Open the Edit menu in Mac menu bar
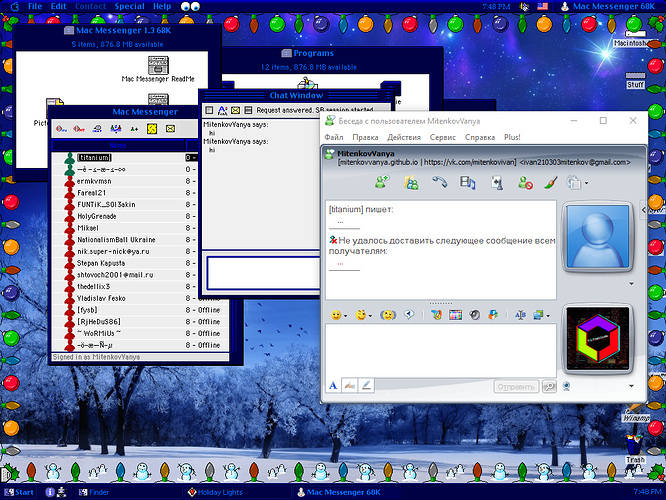Screen dimensions: 666x500 pyautogui.click(x=59, y=6)
